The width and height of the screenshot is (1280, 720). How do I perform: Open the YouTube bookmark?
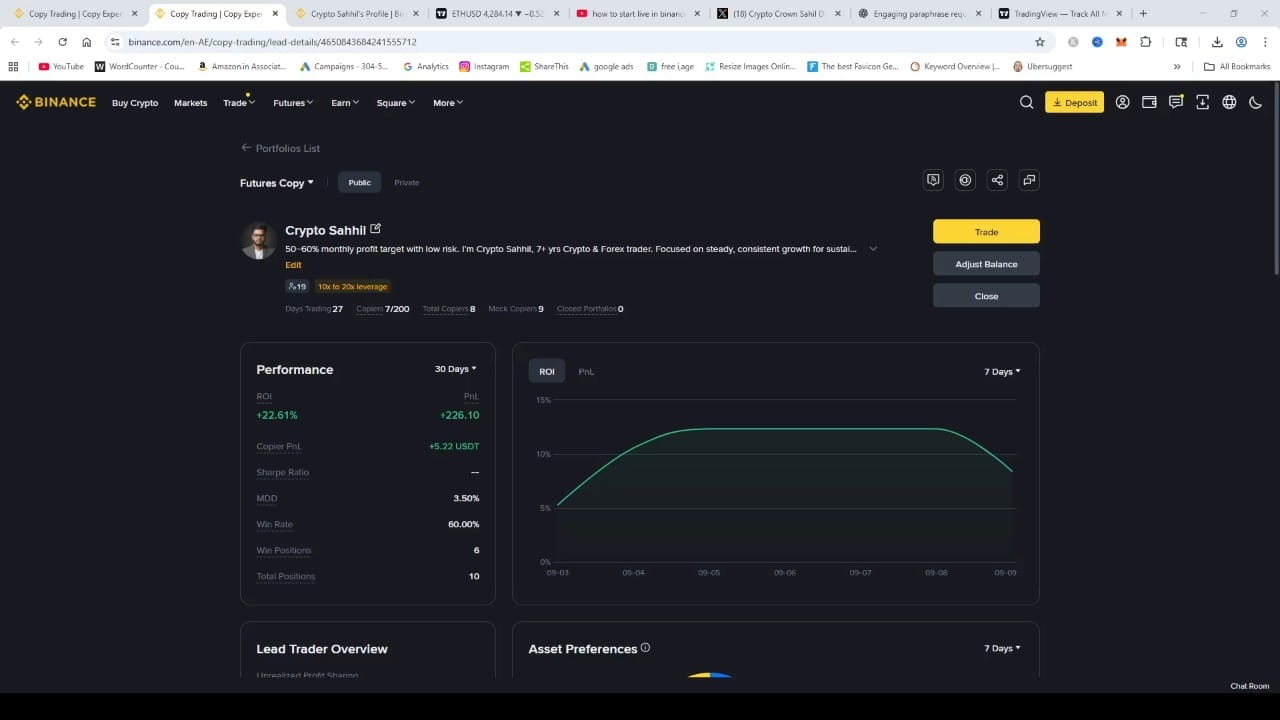(x=61, y=66)
